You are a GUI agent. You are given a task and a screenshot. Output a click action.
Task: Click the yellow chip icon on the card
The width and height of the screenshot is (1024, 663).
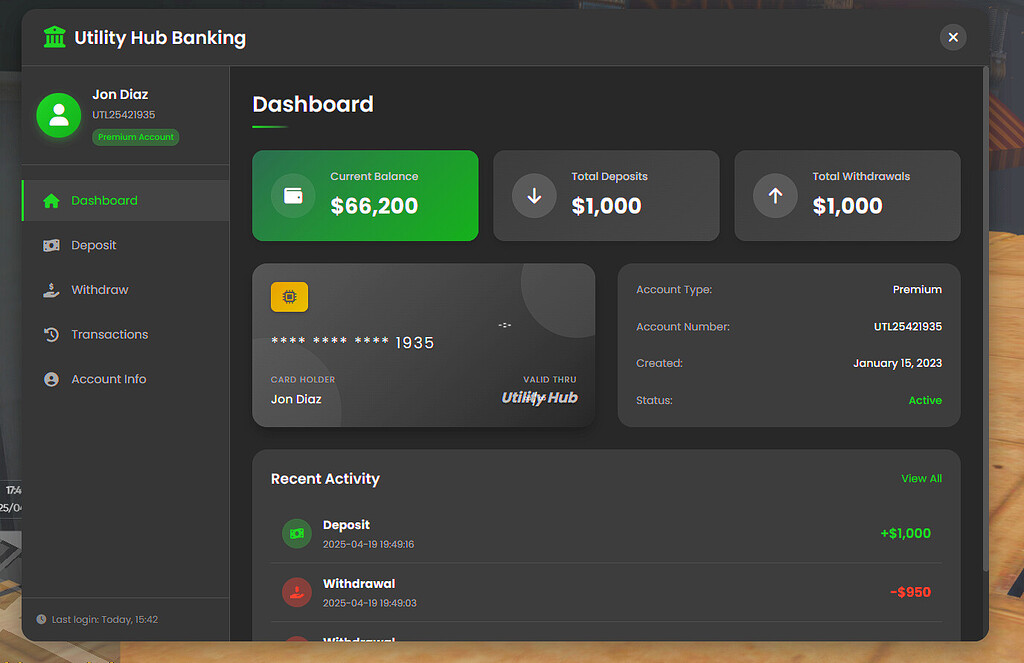click(289, 297)
